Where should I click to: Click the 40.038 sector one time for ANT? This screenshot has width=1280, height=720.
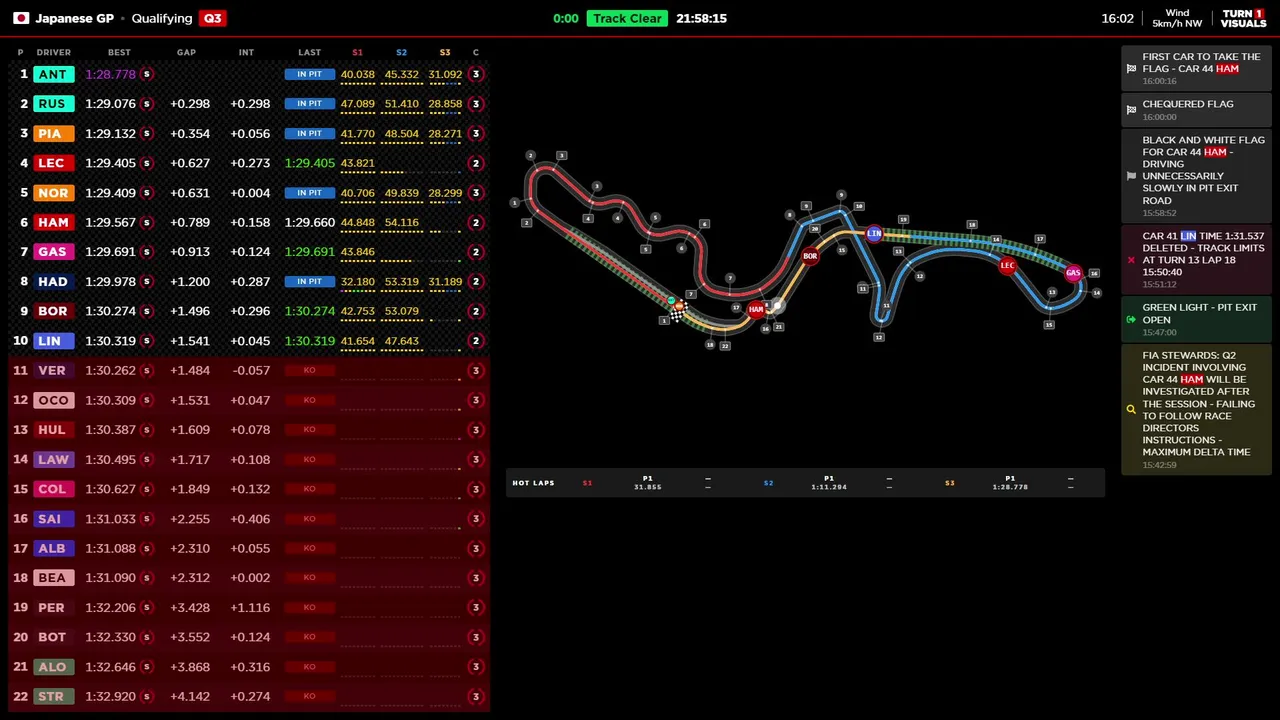(357, 74)
